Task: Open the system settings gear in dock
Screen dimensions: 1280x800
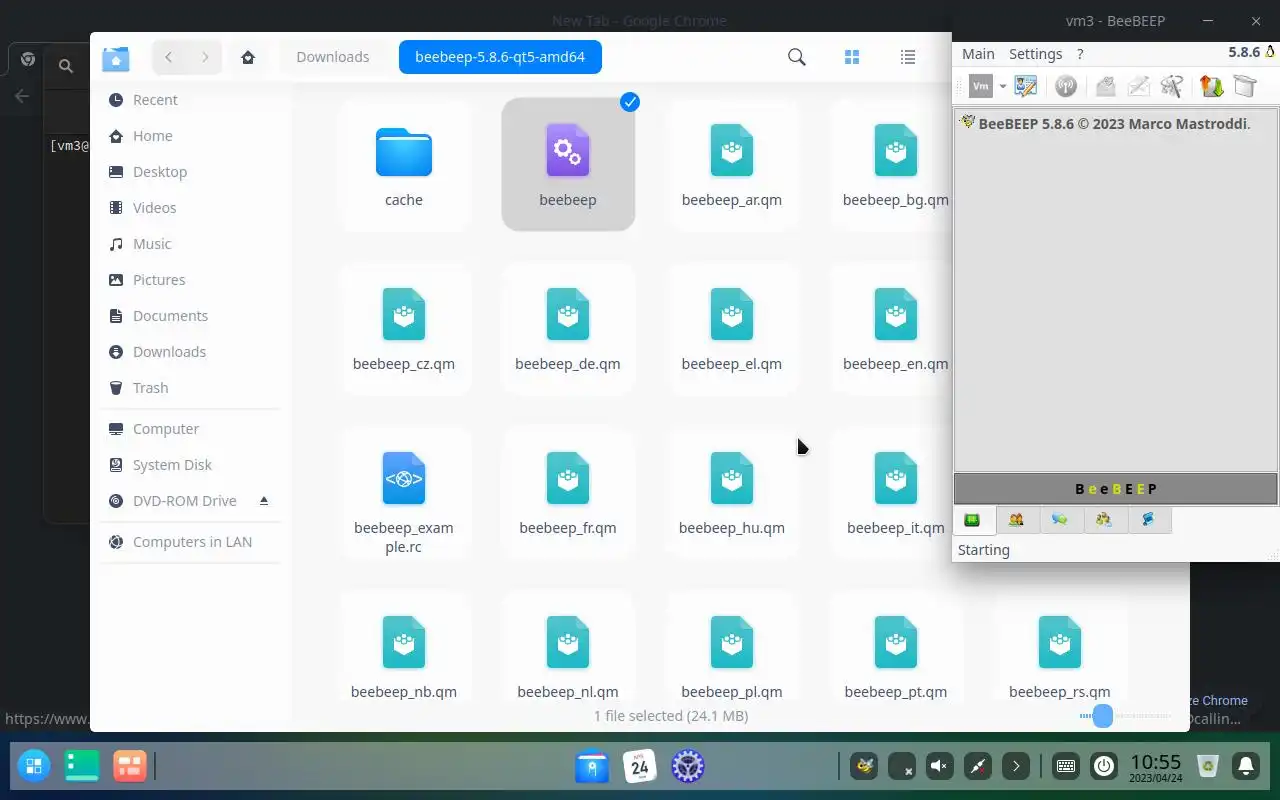Action: [x=687, y=766]
